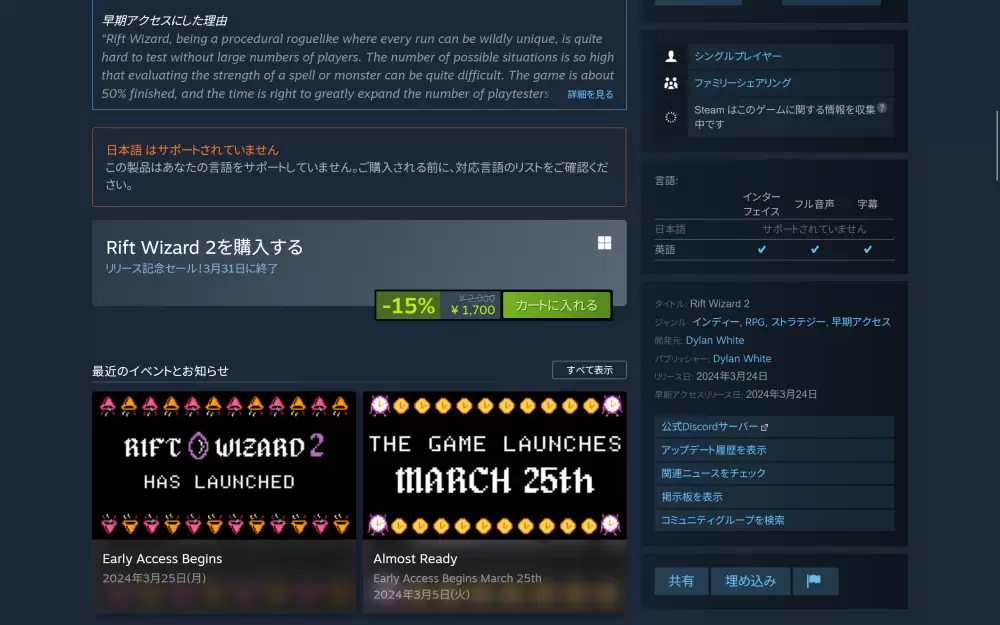Click the 共有 share button
Viewport: 1000px width, 625px height.
tap(681, 581)
